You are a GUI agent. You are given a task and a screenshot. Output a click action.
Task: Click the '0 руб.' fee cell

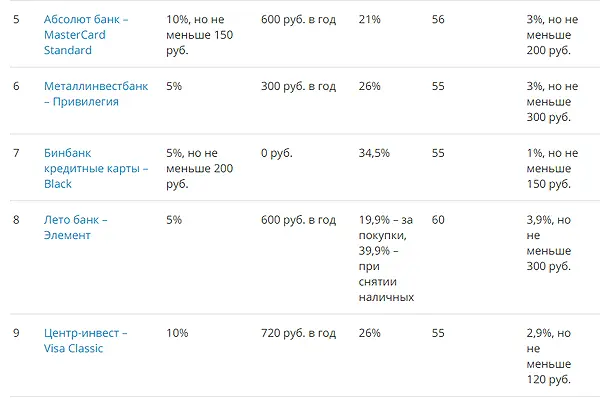[277, 153]
